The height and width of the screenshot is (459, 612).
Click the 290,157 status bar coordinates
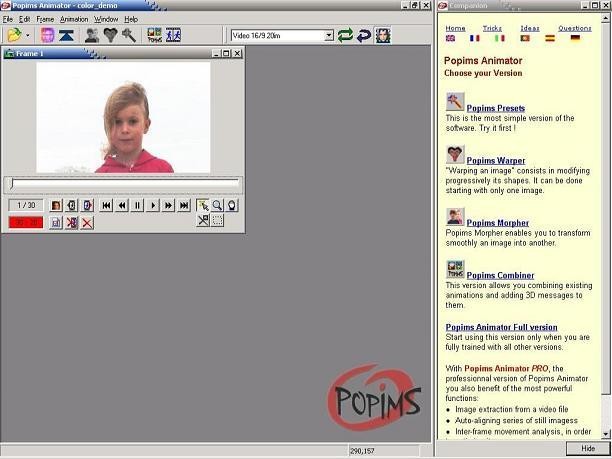[362, 451]
